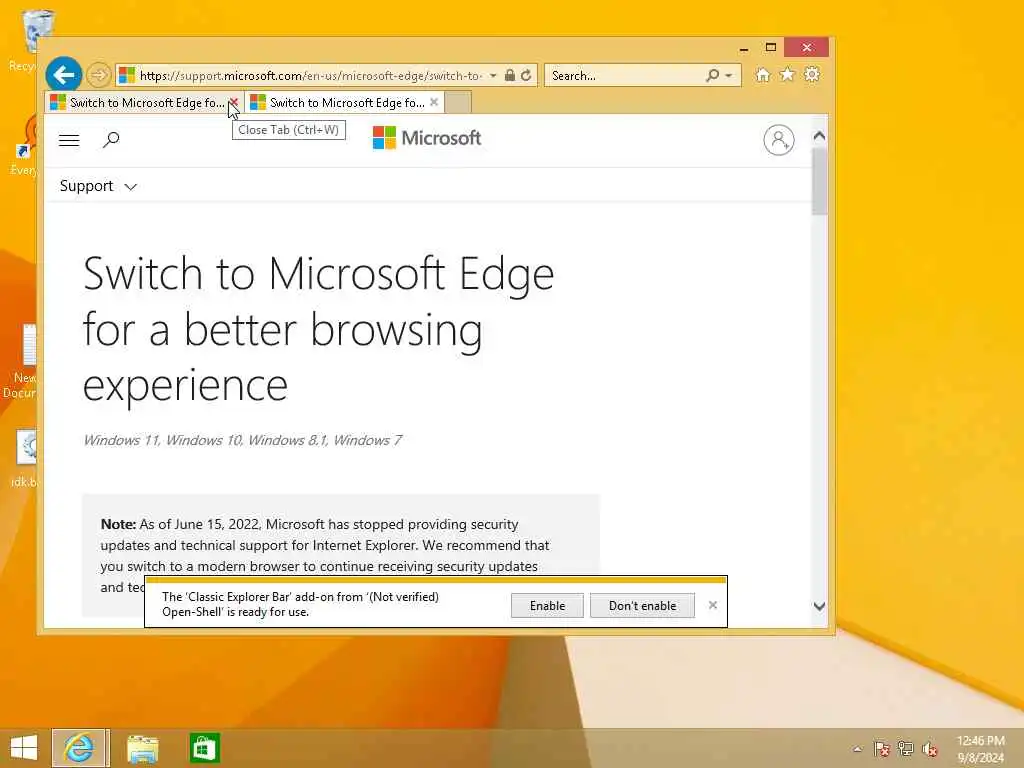Open a new tab with the blank tab button
The width and height of the screenshot is (1024, 768).
tap(457, 103)
